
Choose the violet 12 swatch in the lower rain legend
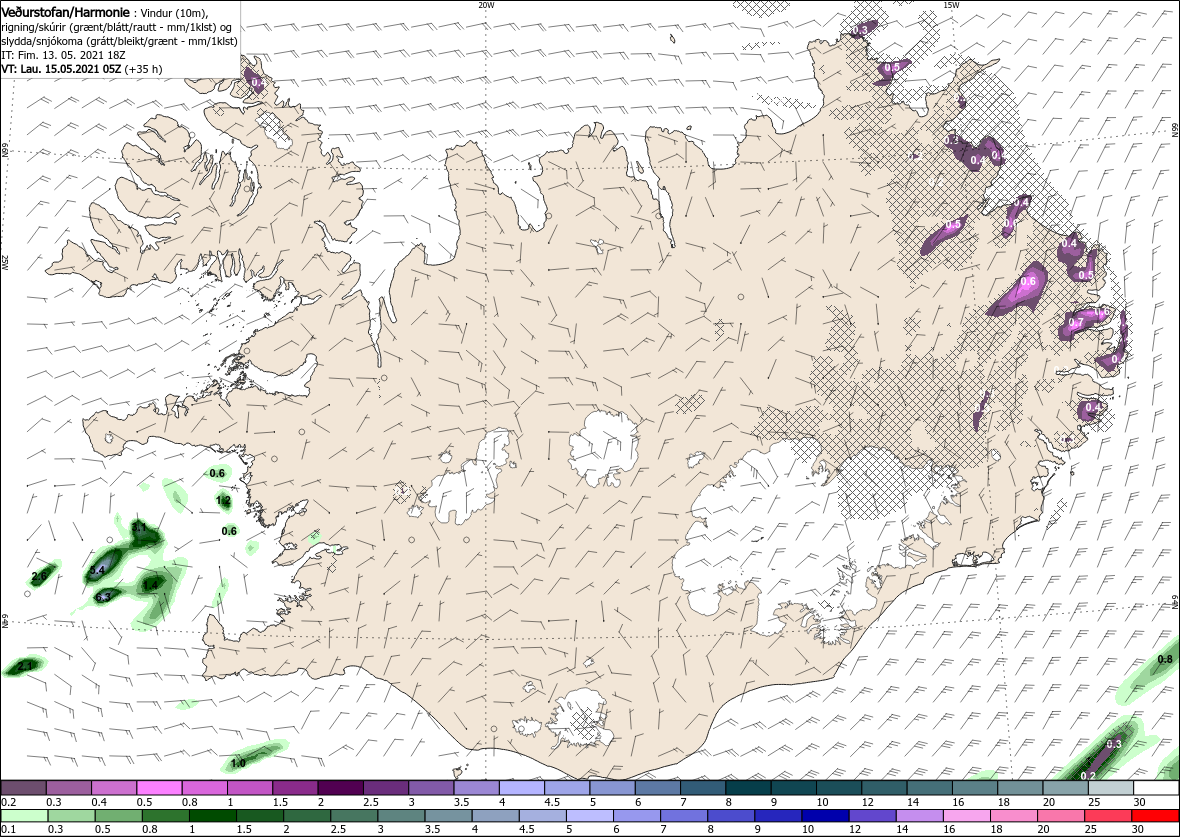[872, 816]
